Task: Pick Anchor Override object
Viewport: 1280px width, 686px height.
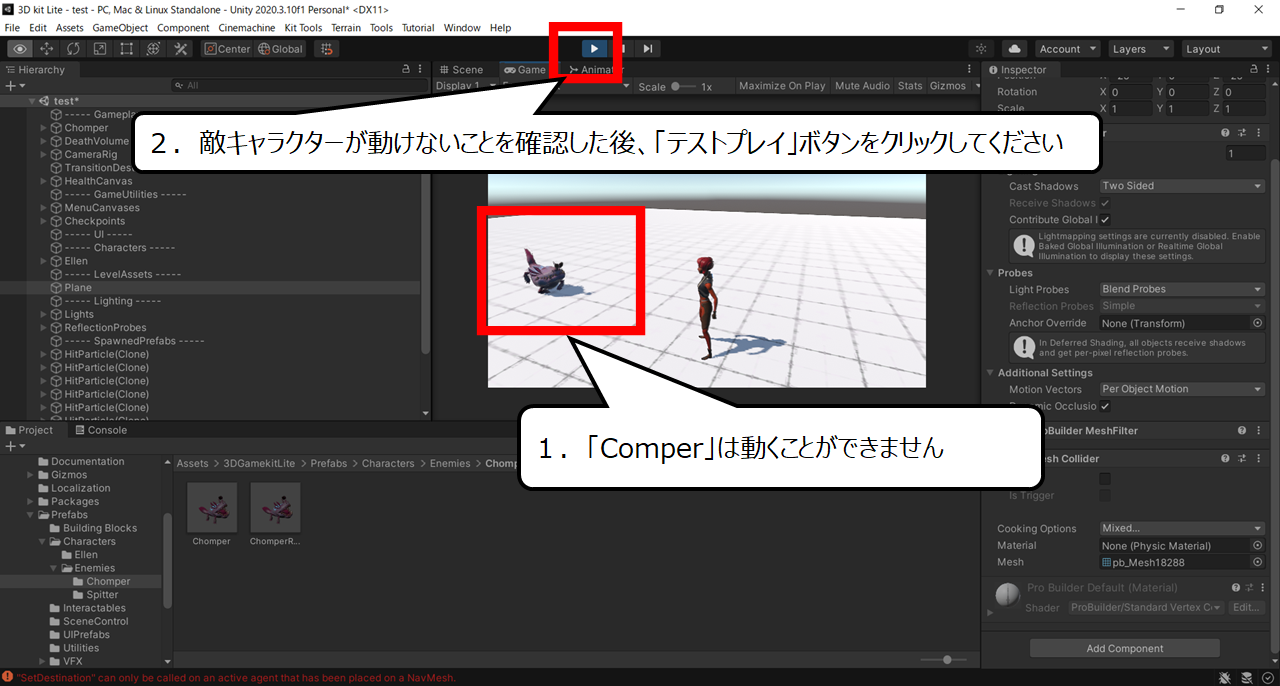Action: pyautogui.click(x=1258, y=323)
